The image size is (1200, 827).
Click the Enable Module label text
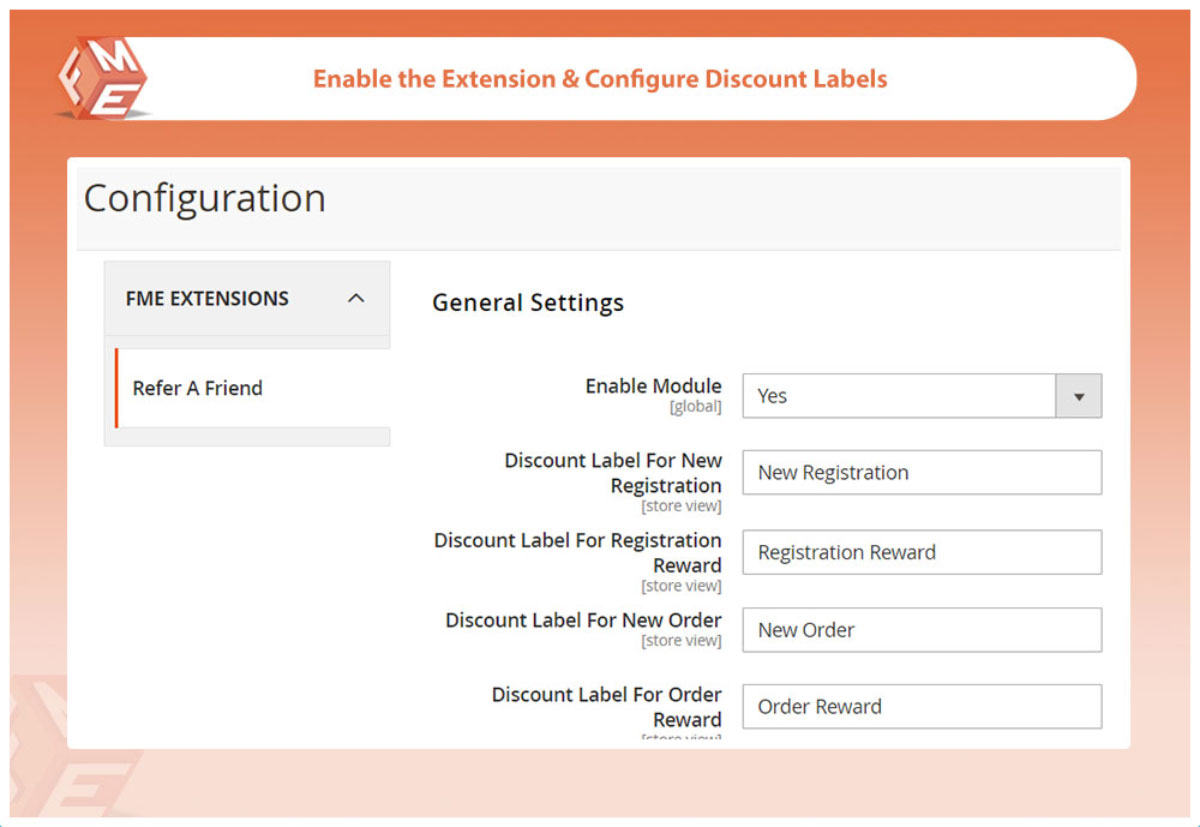point(653,386)
